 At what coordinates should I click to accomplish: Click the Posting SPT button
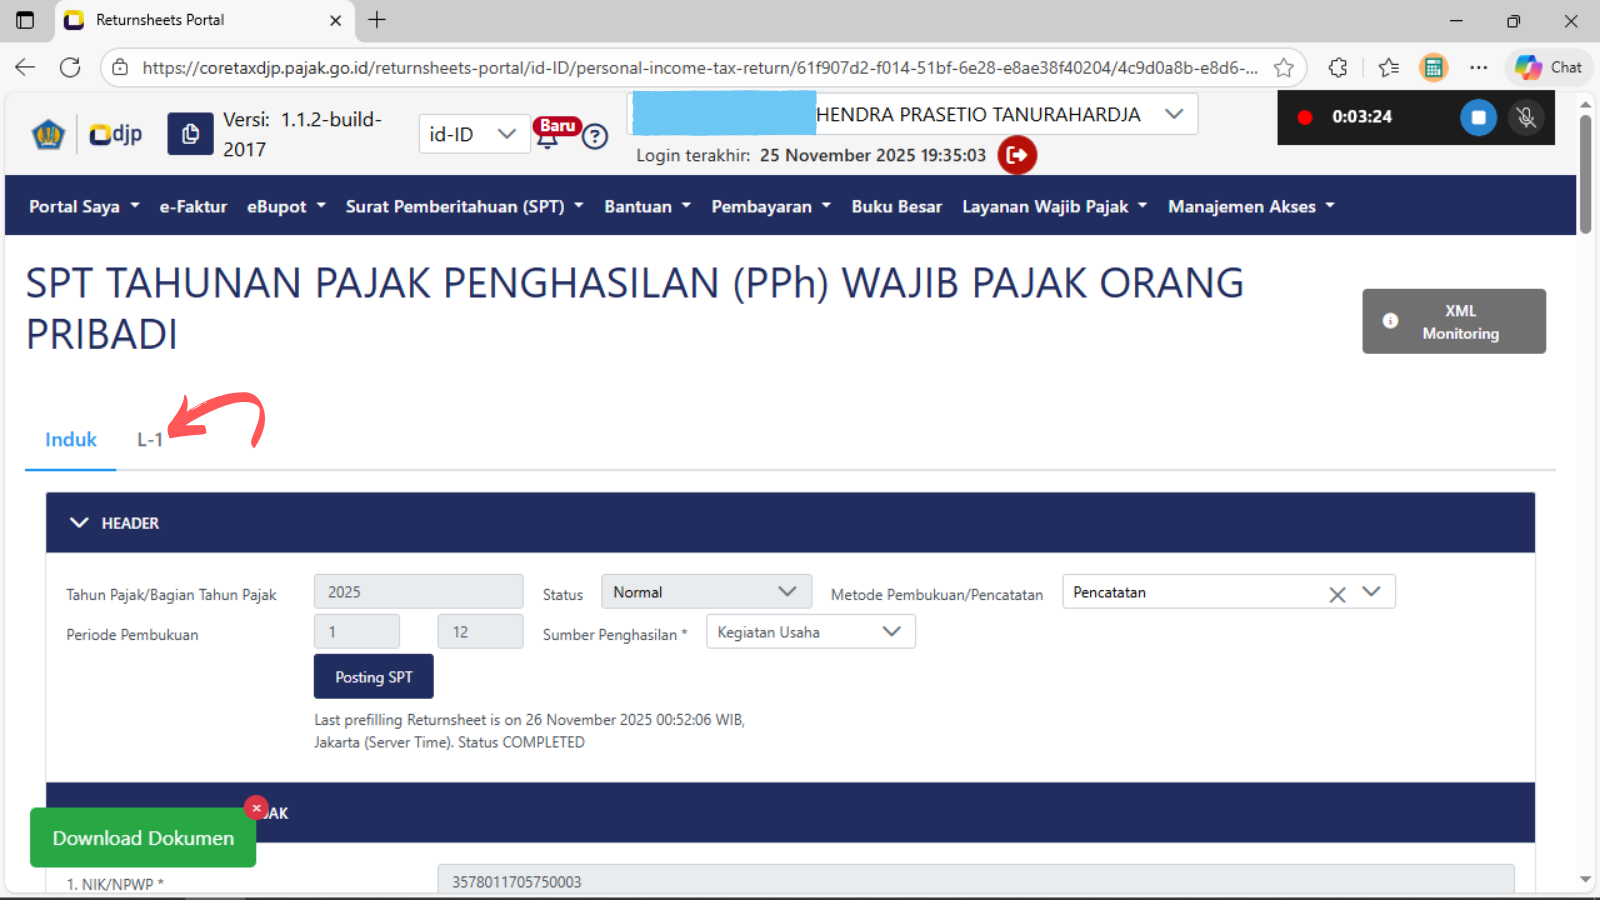click(x=373, y=677)
